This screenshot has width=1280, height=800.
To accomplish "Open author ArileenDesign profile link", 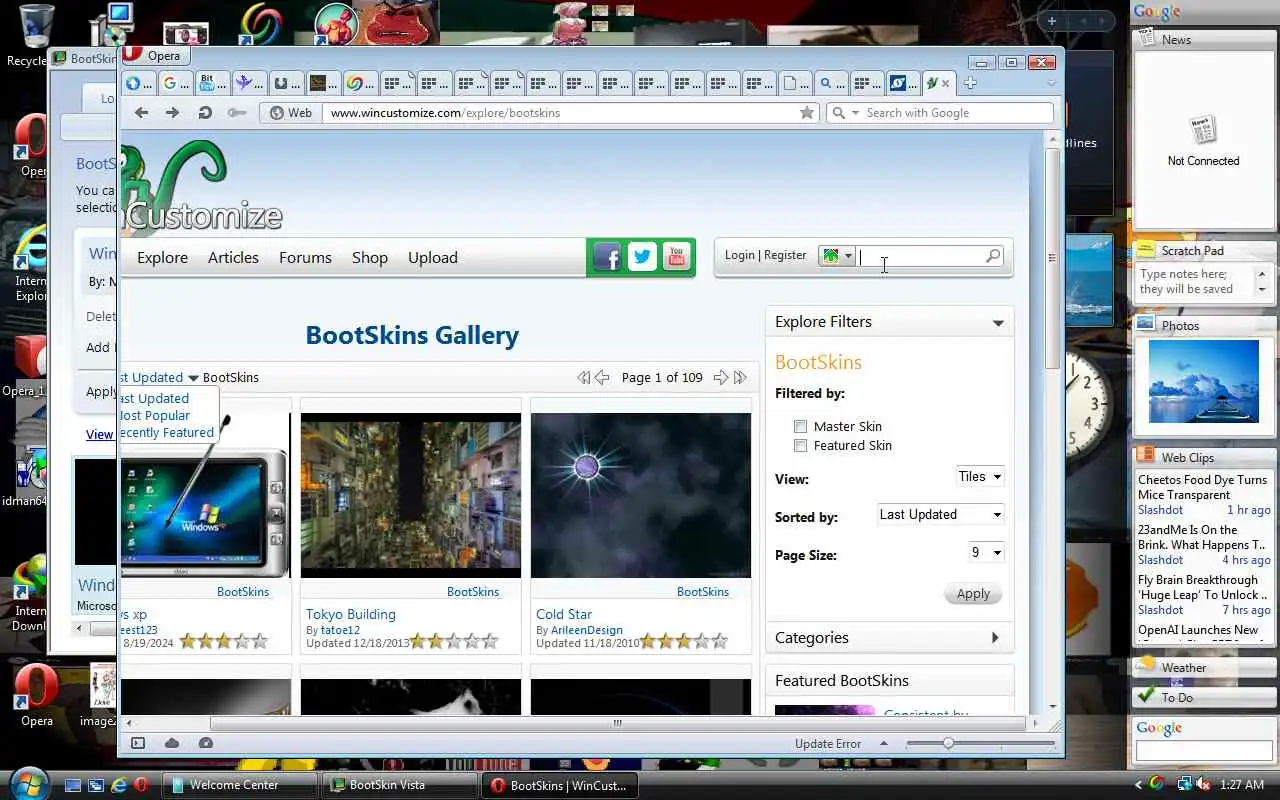I will pos(587,630).
